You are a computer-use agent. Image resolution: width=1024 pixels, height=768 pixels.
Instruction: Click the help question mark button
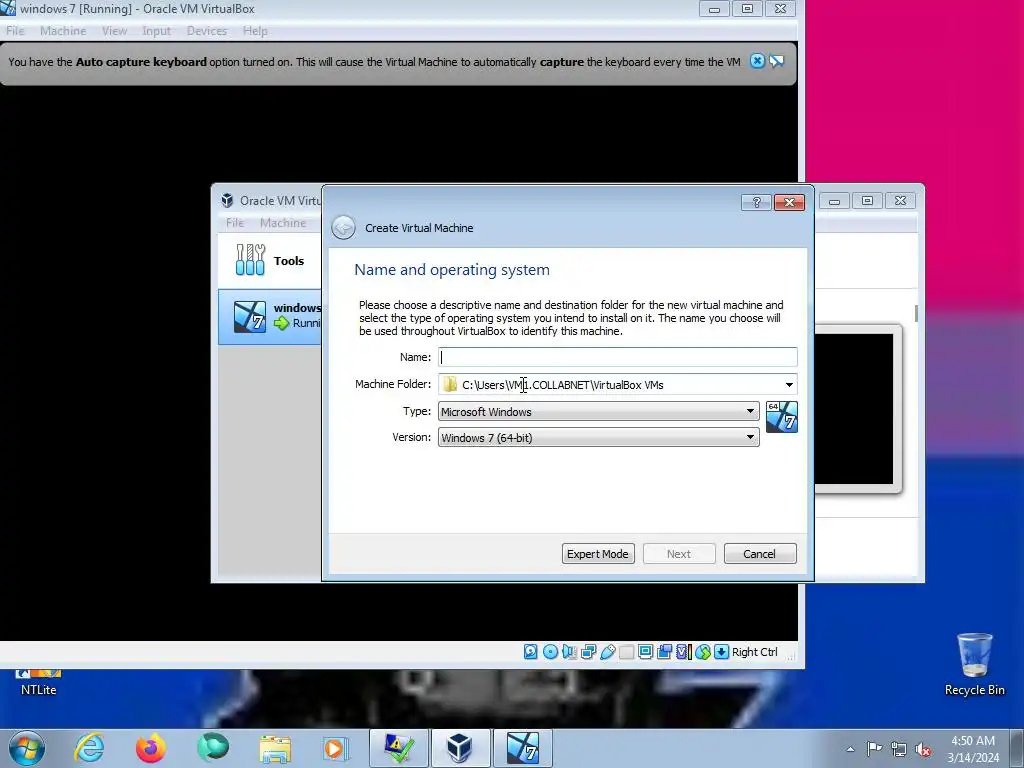[x=756, y=202]
